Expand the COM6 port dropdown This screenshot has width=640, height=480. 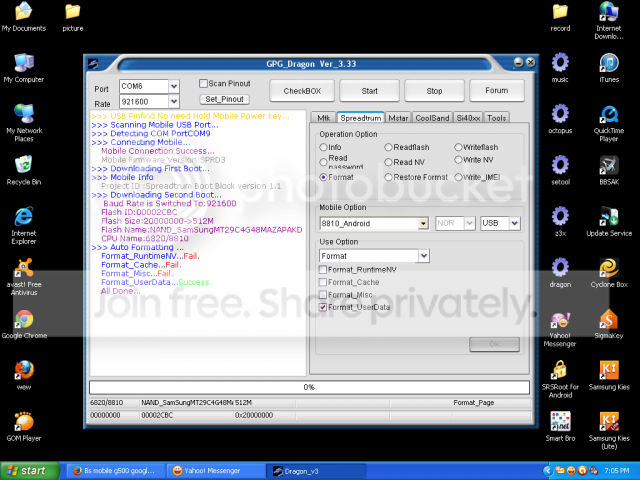[x=174, y=87]
